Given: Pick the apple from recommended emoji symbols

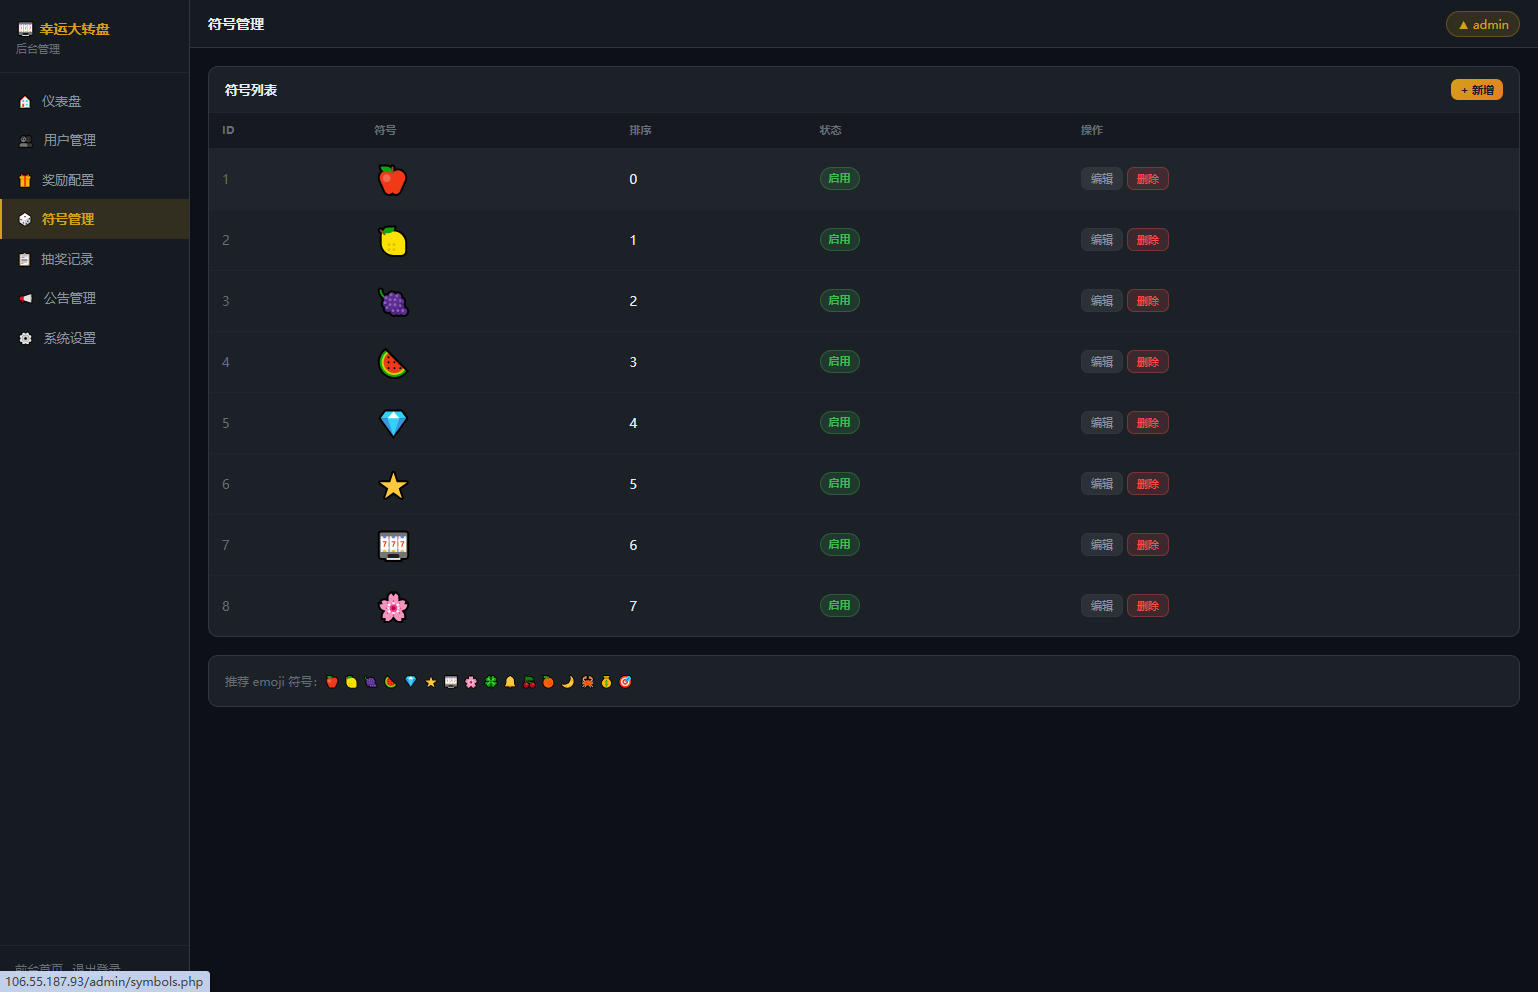Looking at the screenshot, I should tap(332, 682).
